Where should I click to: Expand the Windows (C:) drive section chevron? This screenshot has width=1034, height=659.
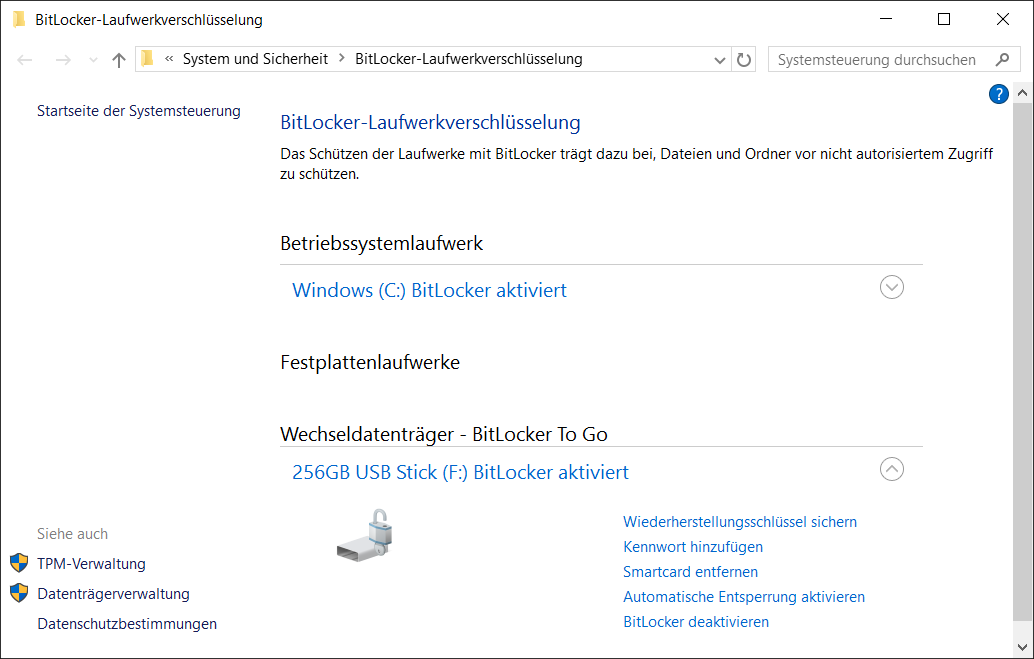click(892, 287)
